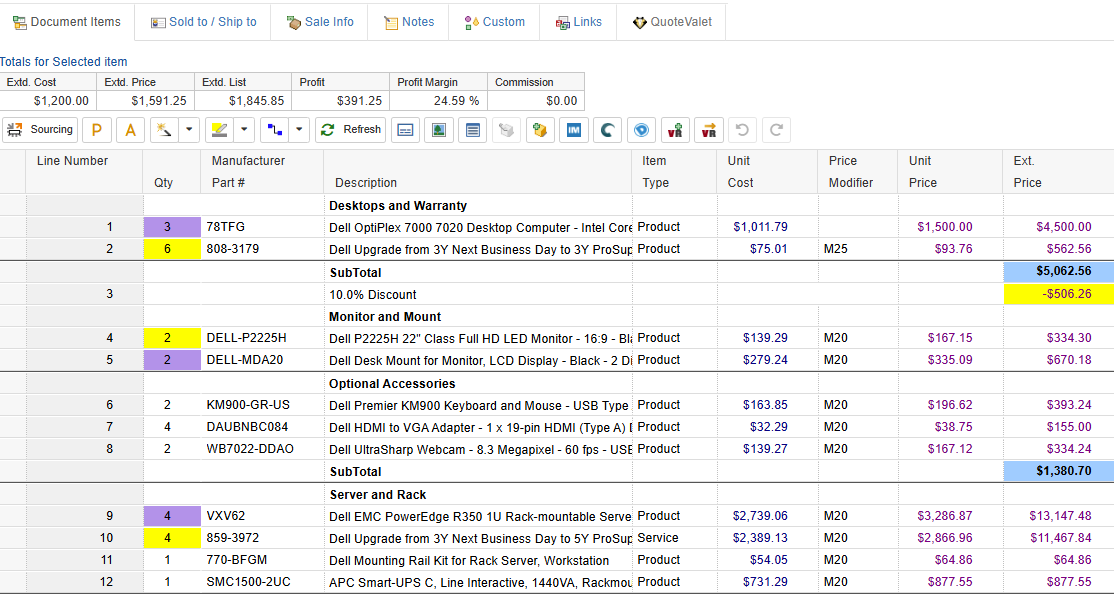1114x595 pixels.
Task: Switch to the Sale Info tab
Action: coord(319,21)
